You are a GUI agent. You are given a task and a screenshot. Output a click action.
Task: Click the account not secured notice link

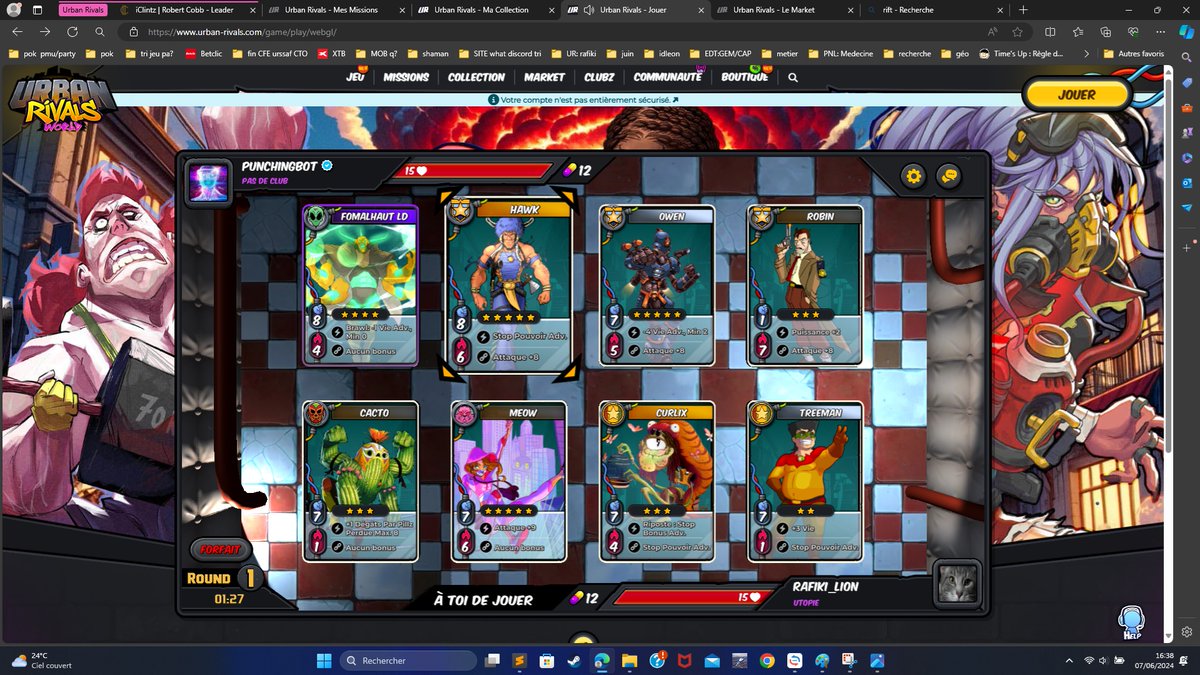pos(583,100)
